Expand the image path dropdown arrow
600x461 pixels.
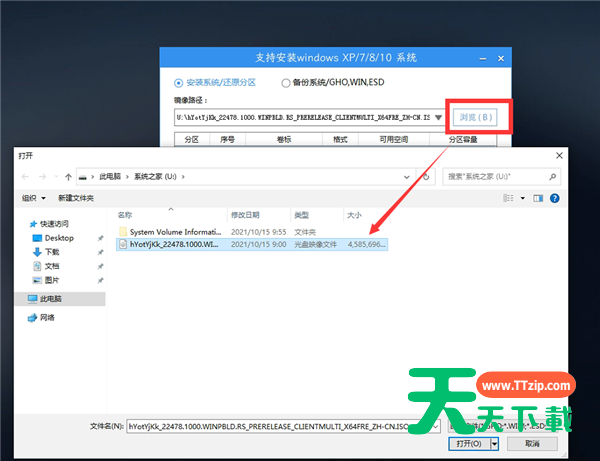click(438, 117)
